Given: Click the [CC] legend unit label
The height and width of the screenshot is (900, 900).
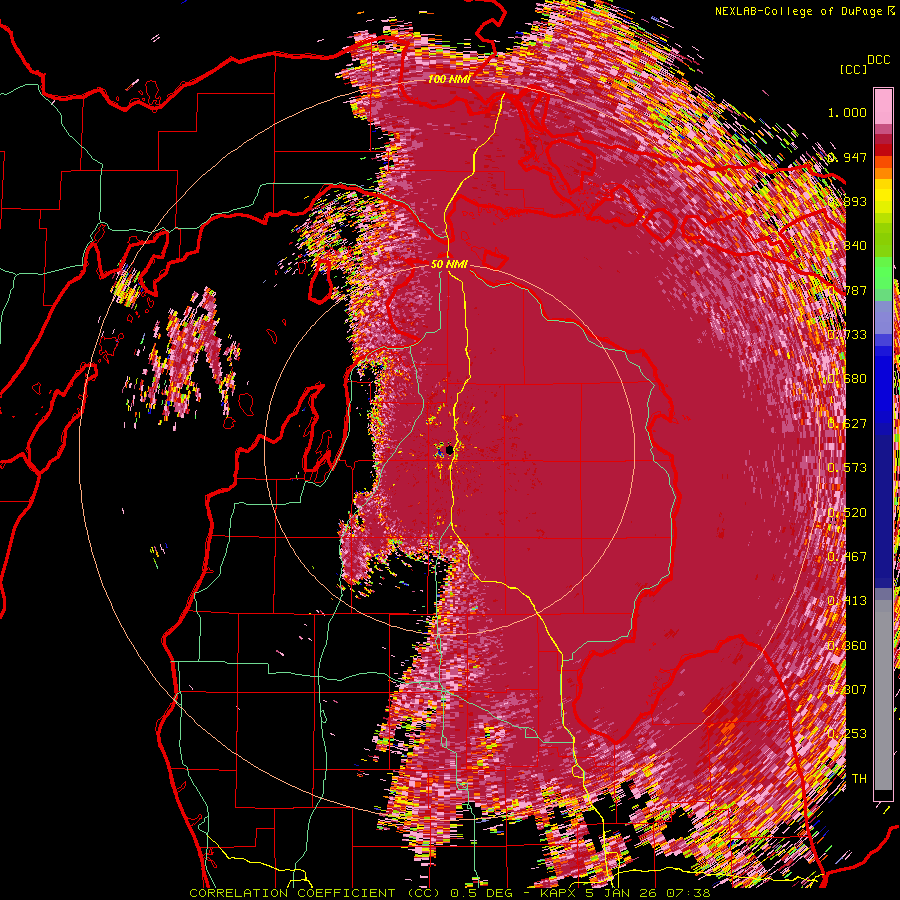Looking at the screenshot, I should (x=853, y=69).
